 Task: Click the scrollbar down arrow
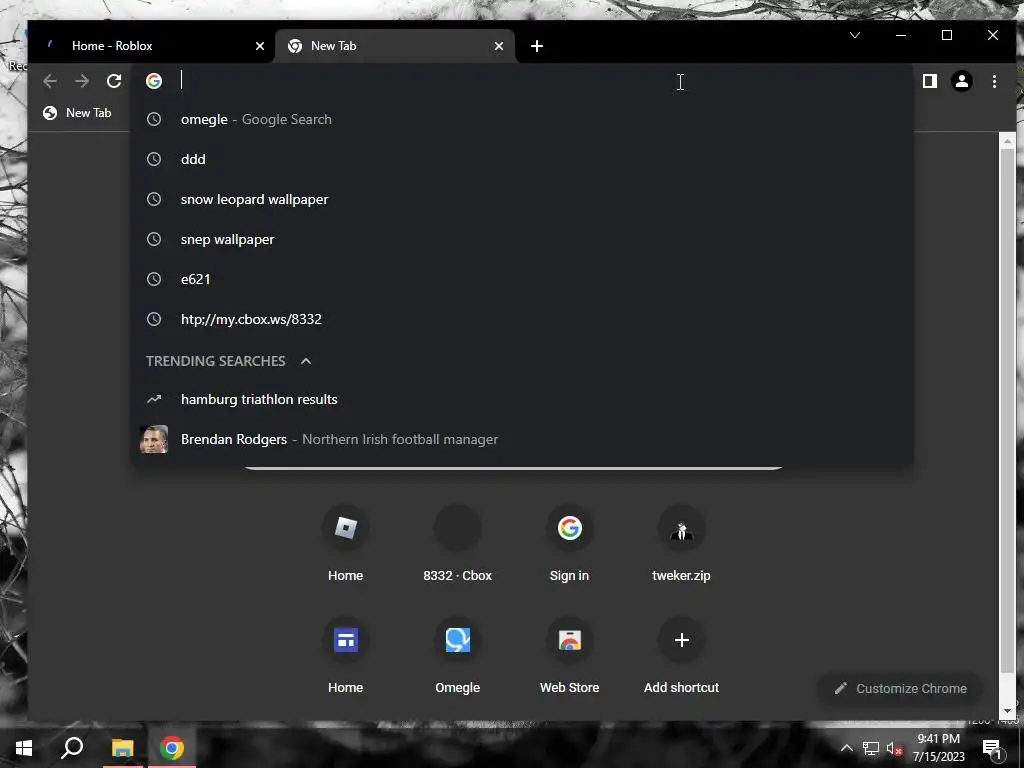[x=1007, y=711]
